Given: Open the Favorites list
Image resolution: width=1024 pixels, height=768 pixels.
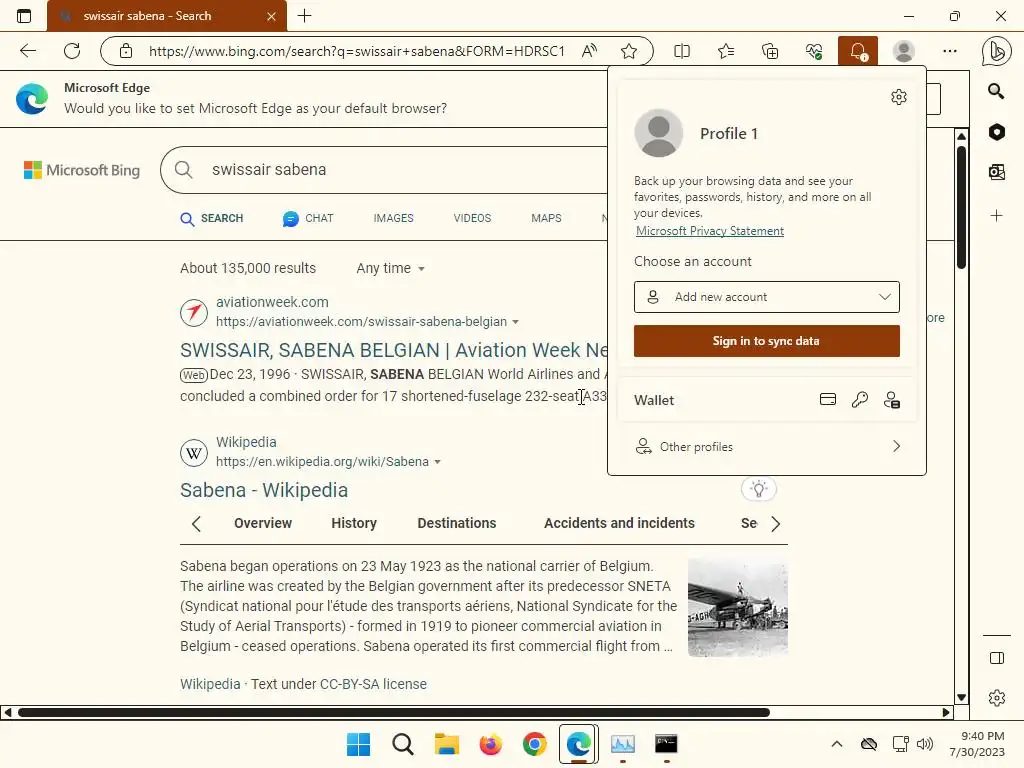Looking at the screenshot, I should coord(726,51).
